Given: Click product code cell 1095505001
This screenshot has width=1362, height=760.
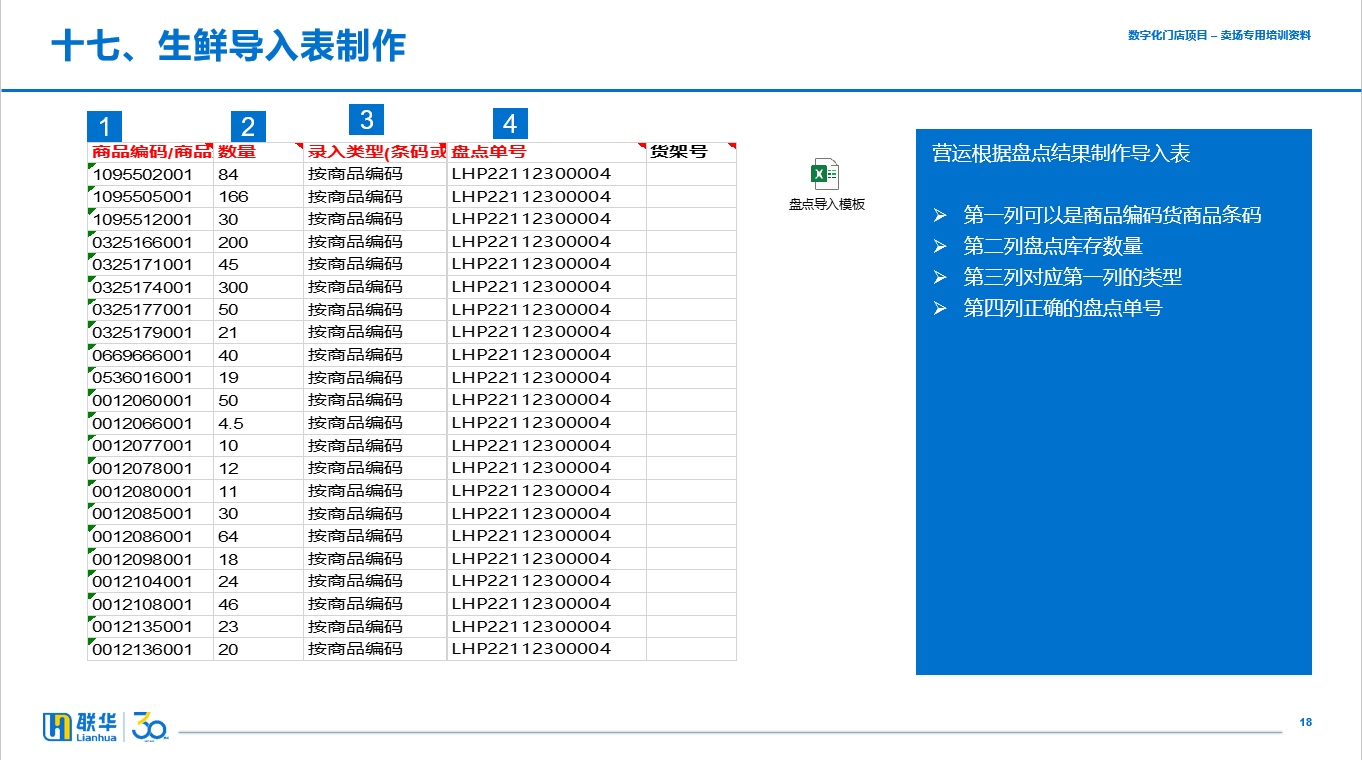Looking at the screenshot, I should tap(151, 197).
